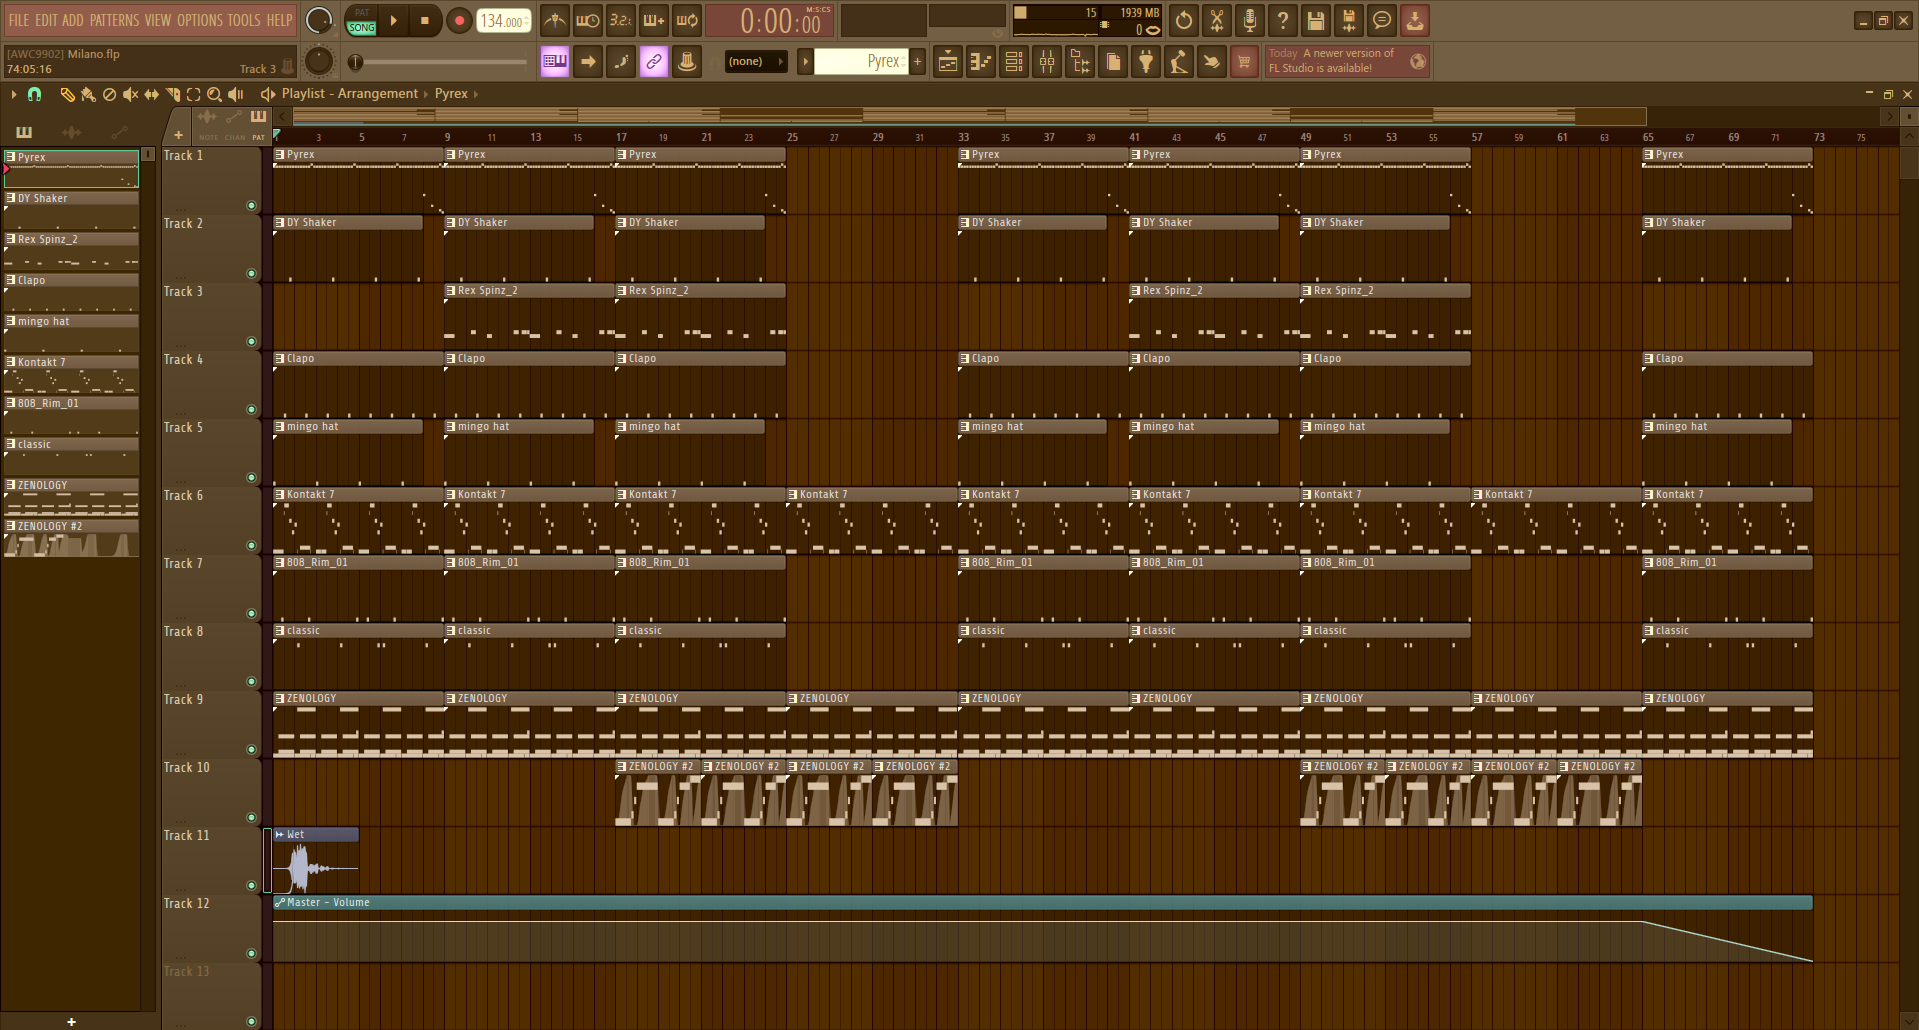Switch to SONG mode
This screenshot has height=1030, width=1919.
coord(362,28)
